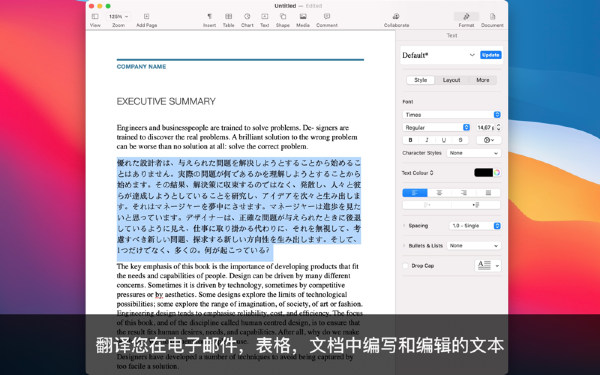Open the Regular font style dropdown
Viewport: 600px width, 375px height.
(x=436, y=127)
